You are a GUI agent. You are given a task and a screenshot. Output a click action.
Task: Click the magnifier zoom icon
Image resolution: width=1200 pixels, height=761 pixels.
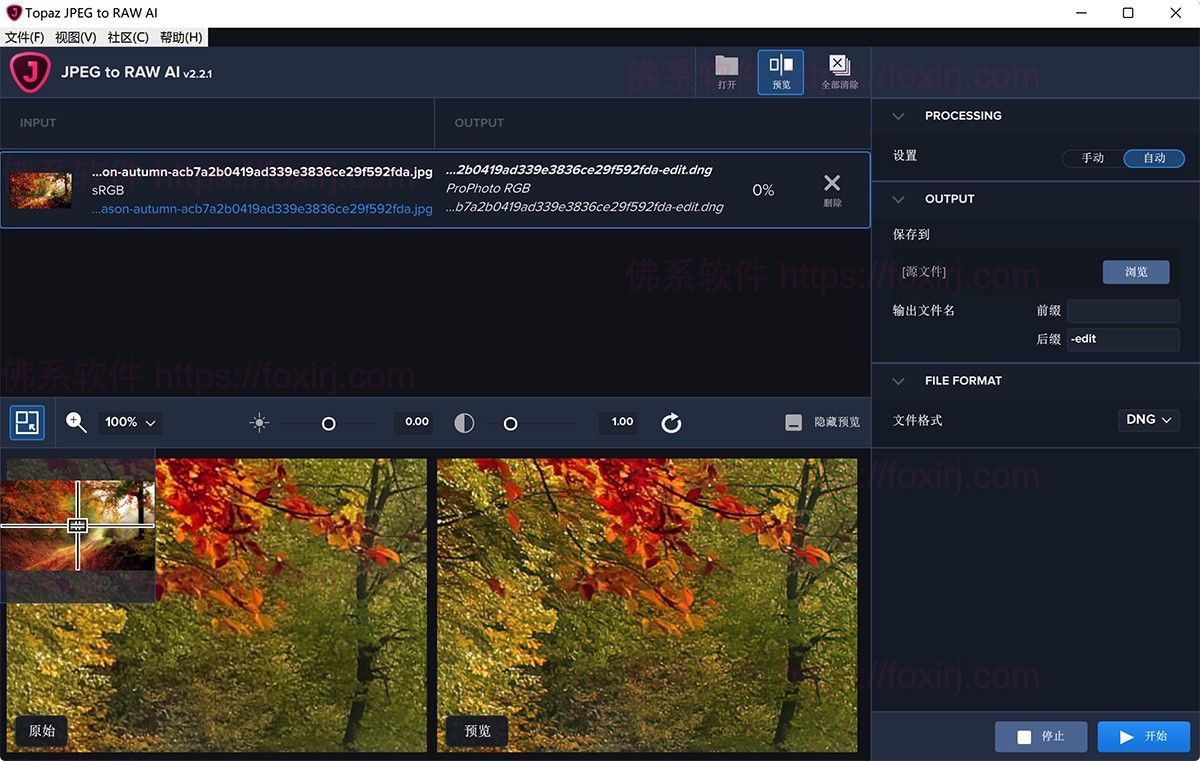[x=77, y=423]
